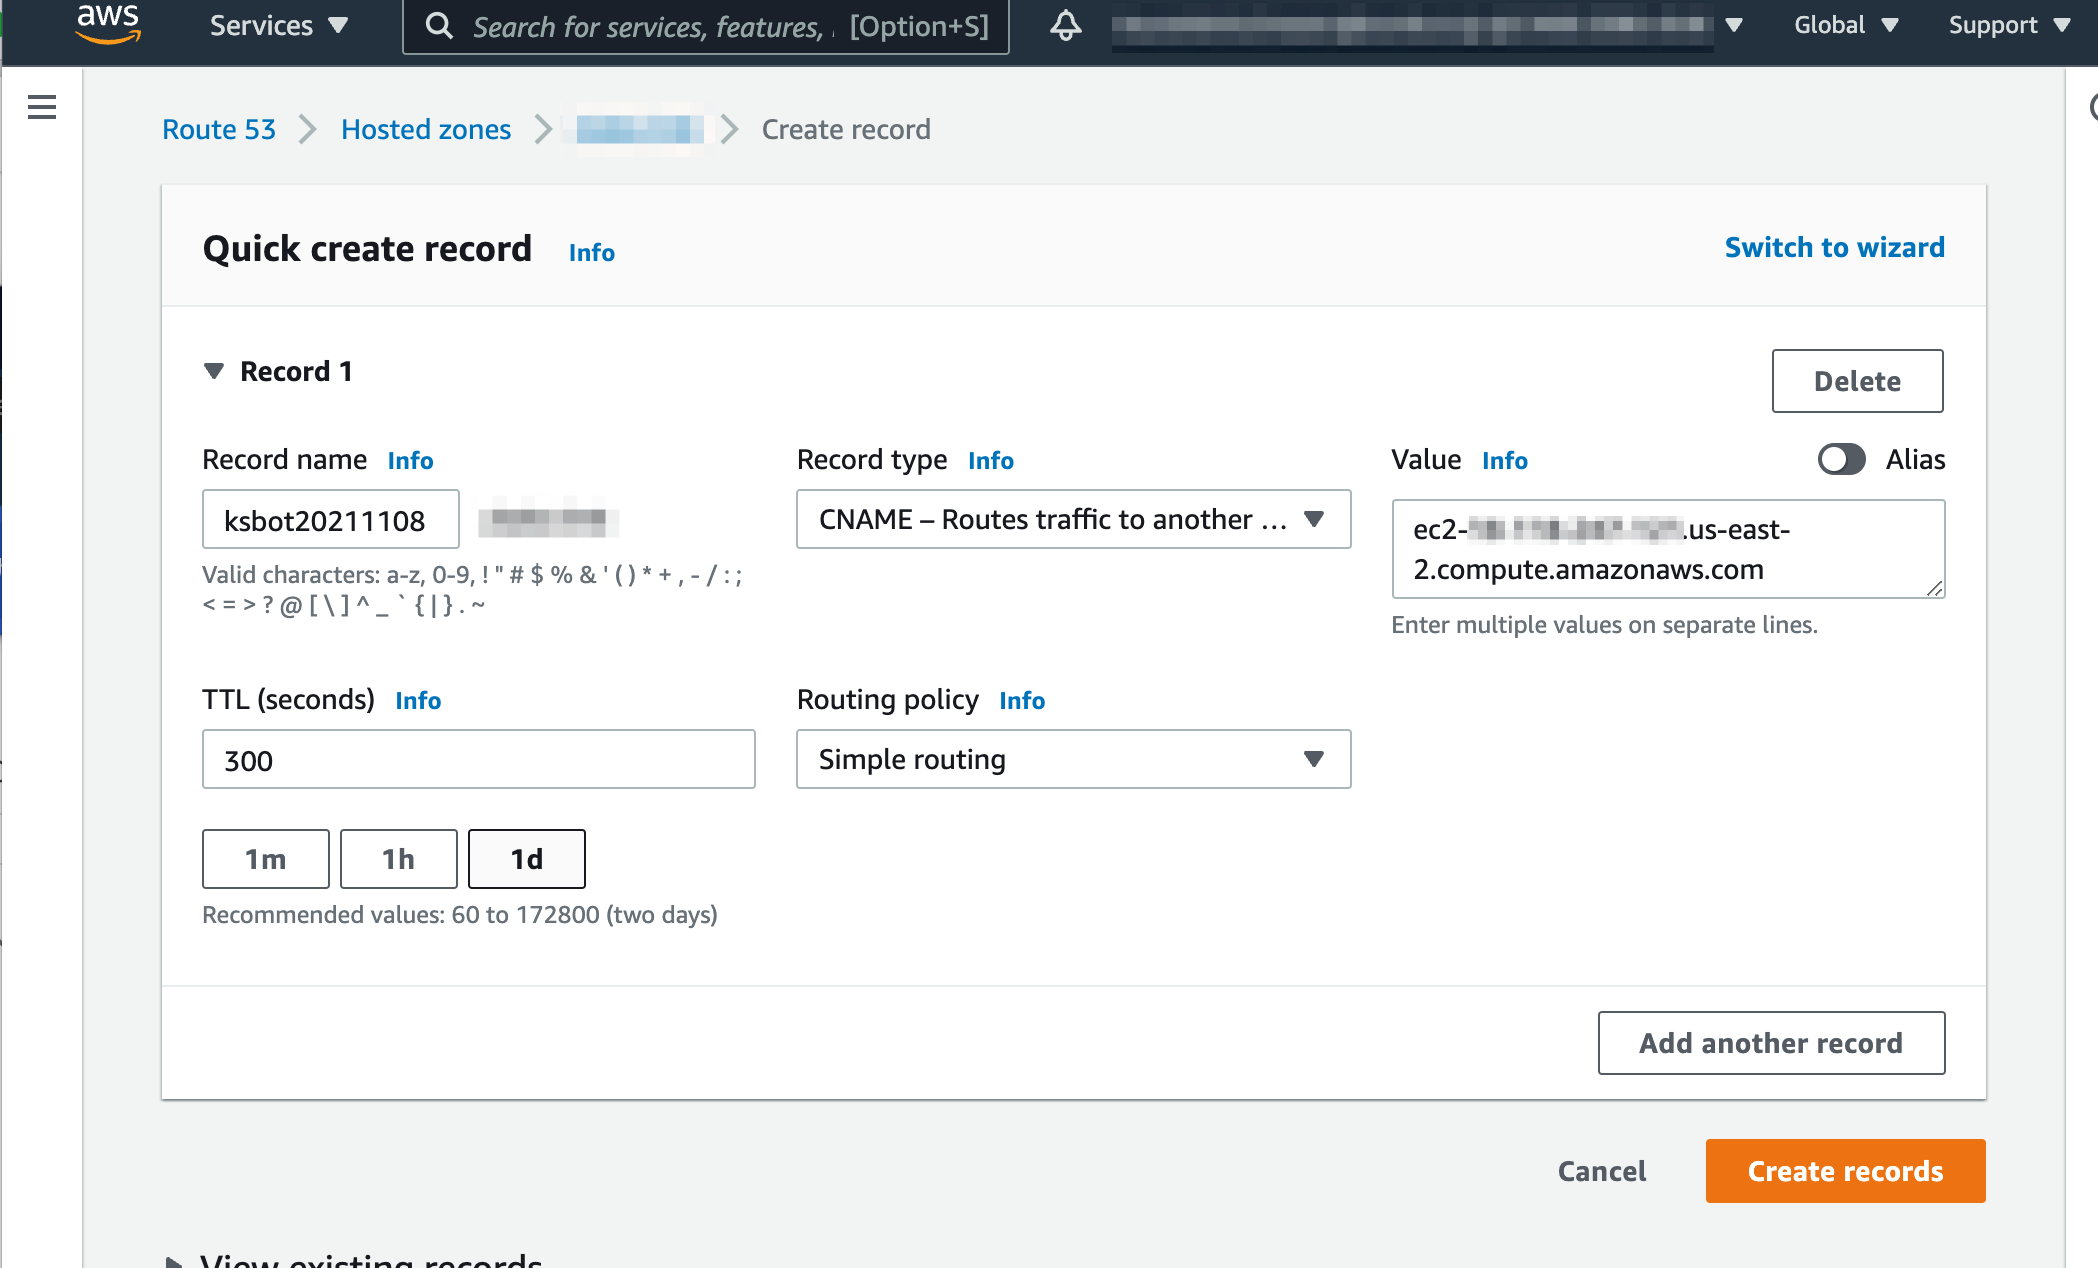
Task: Open the Global region dropdown
Action: (x=1846, y=25)
